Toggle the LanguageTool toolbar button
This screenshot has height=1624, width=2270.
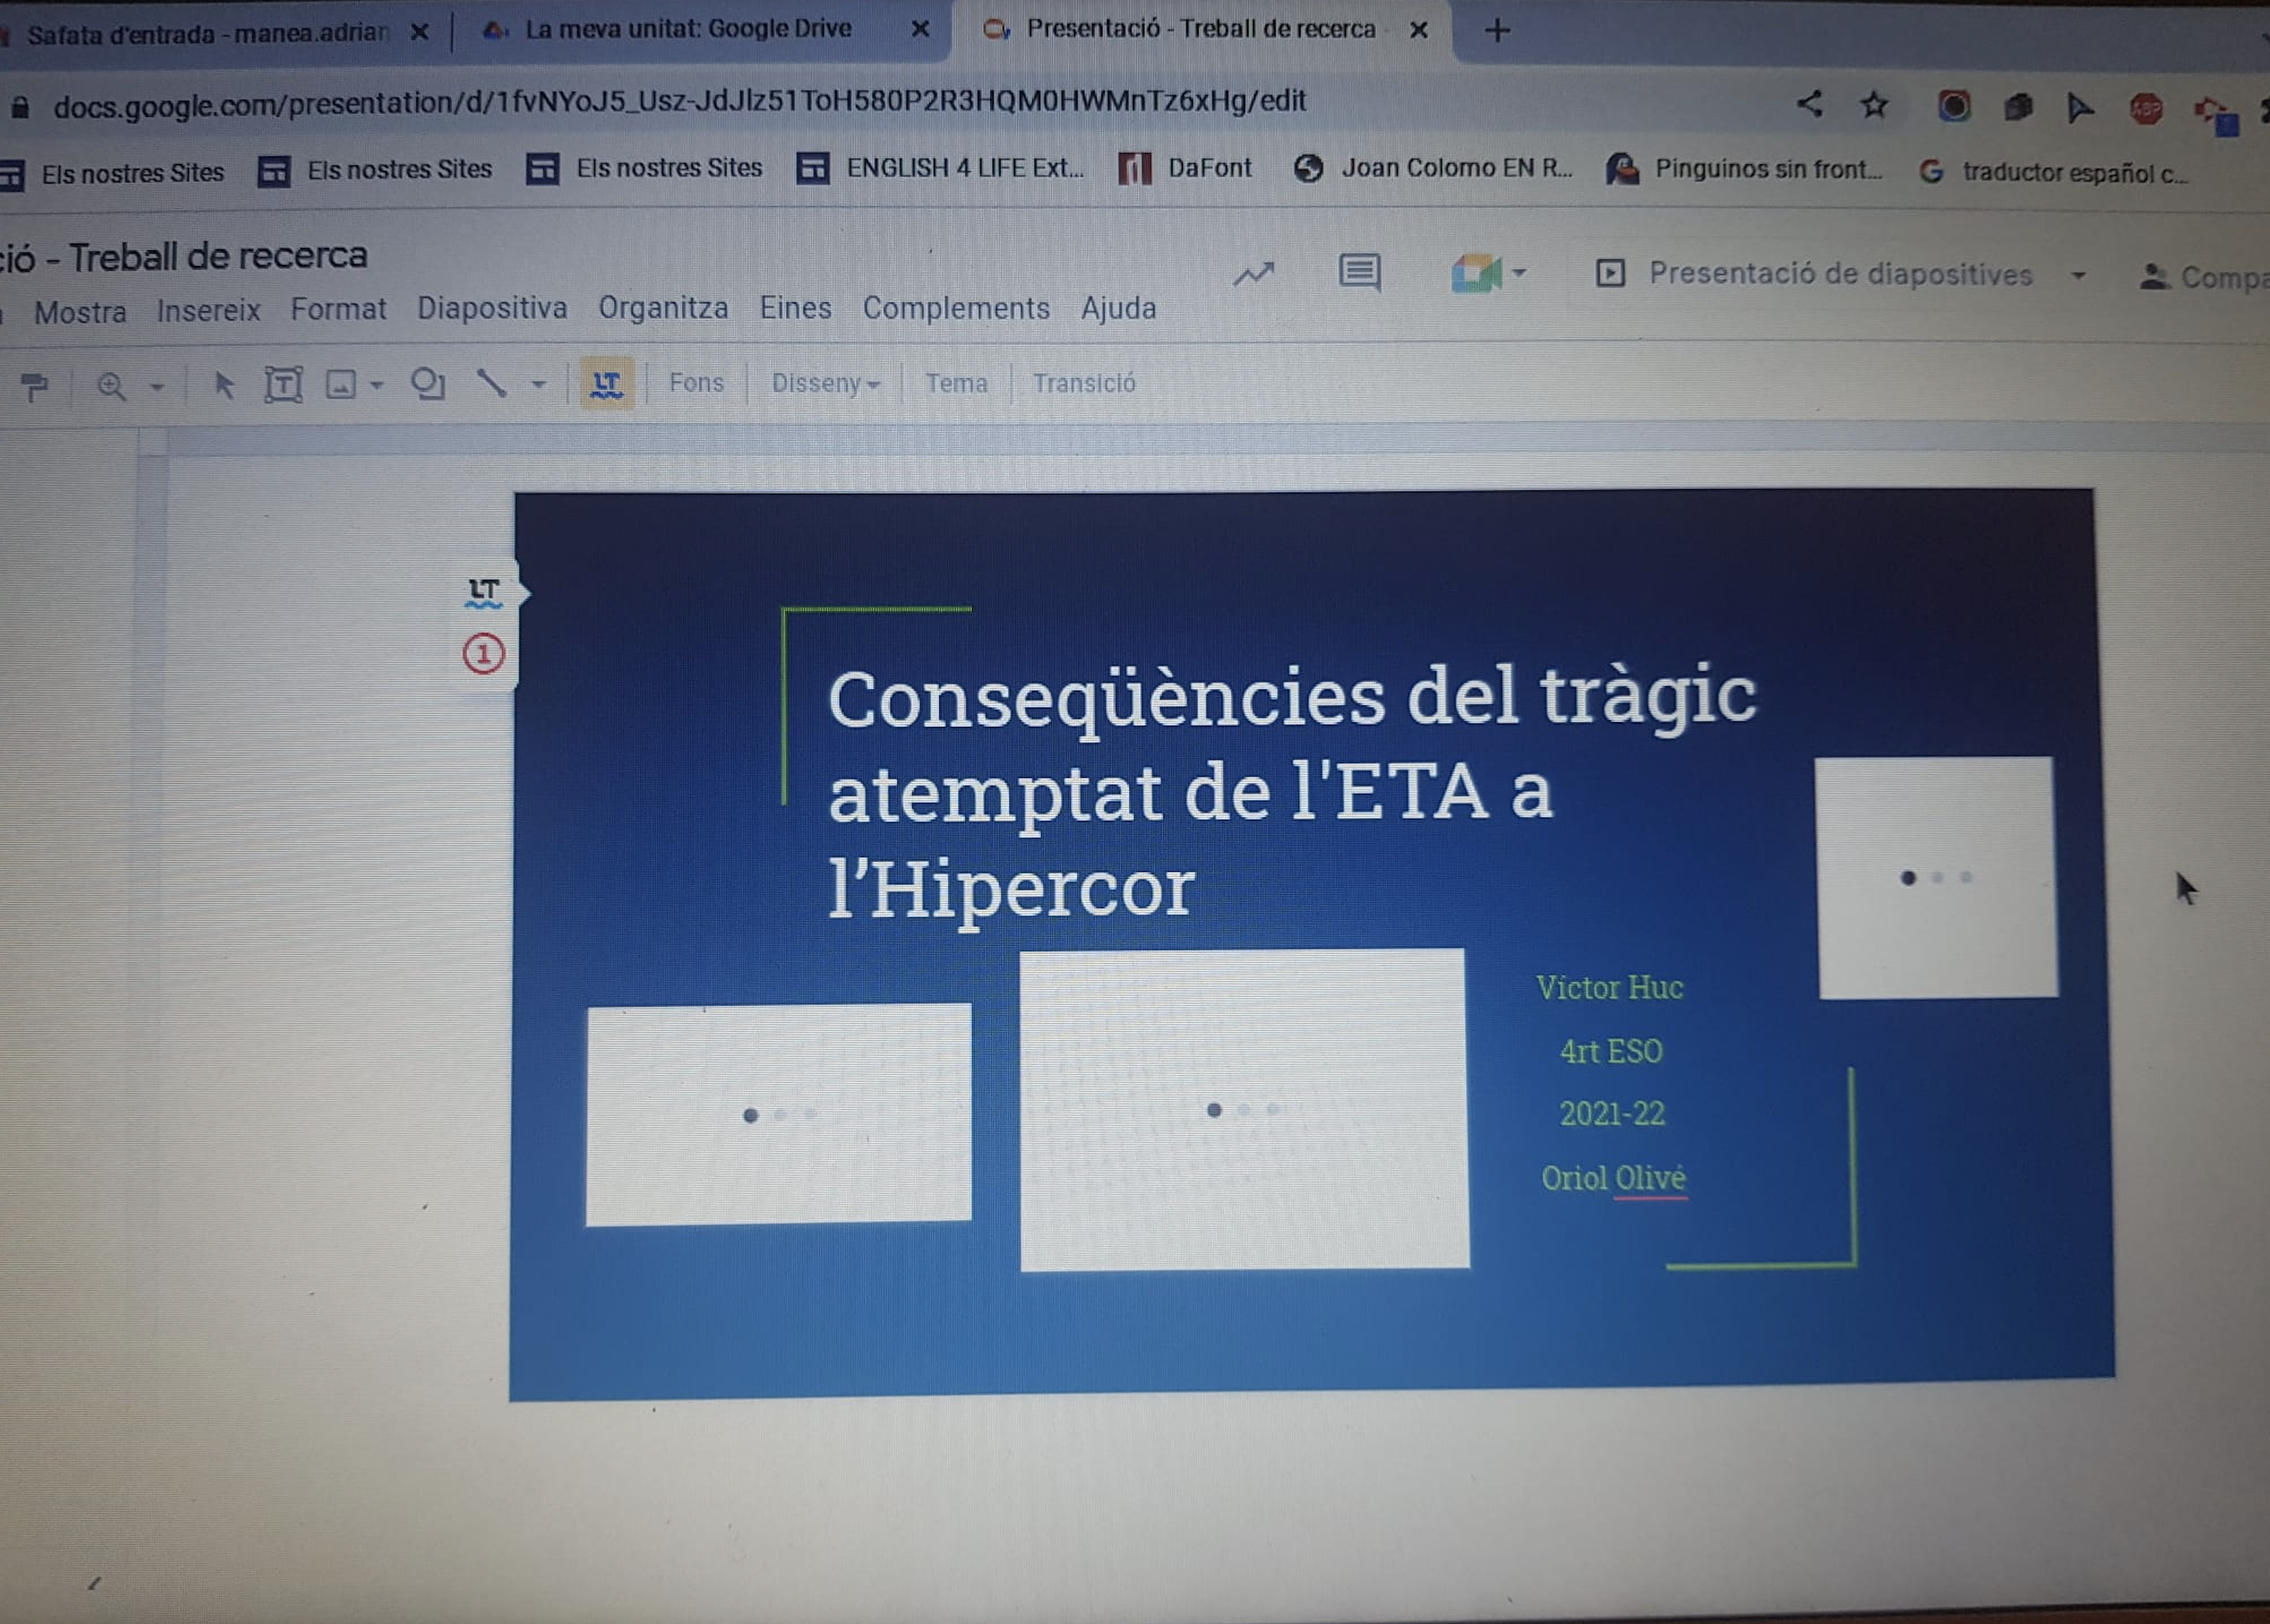coord(606,383)
